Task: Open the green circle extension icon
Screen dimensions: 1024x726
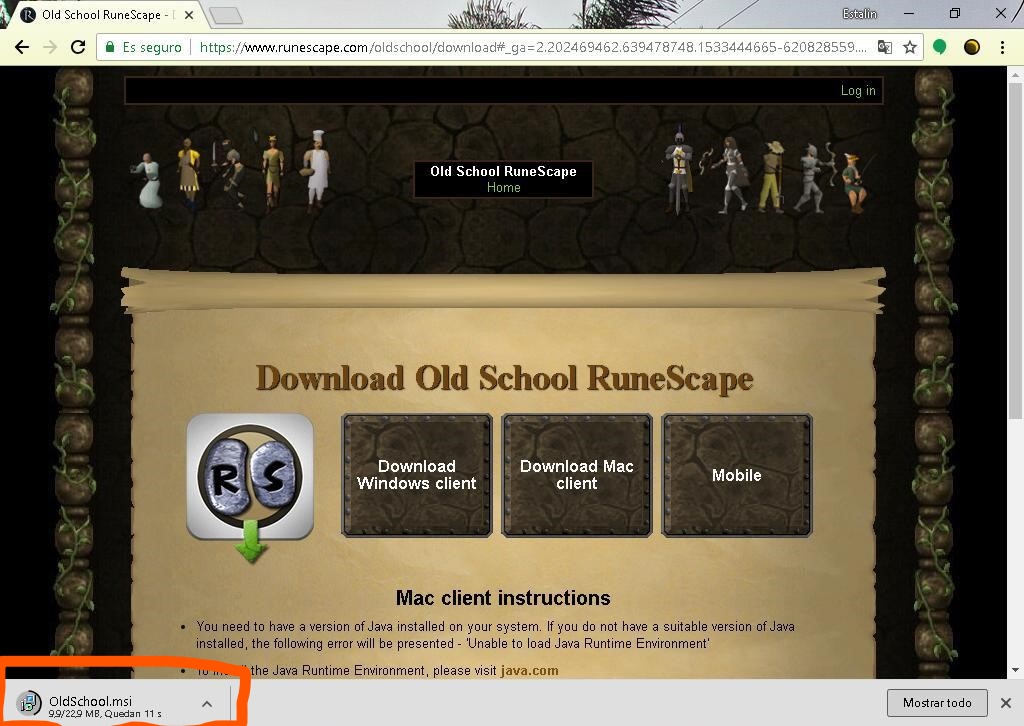Action: (940, 47)
